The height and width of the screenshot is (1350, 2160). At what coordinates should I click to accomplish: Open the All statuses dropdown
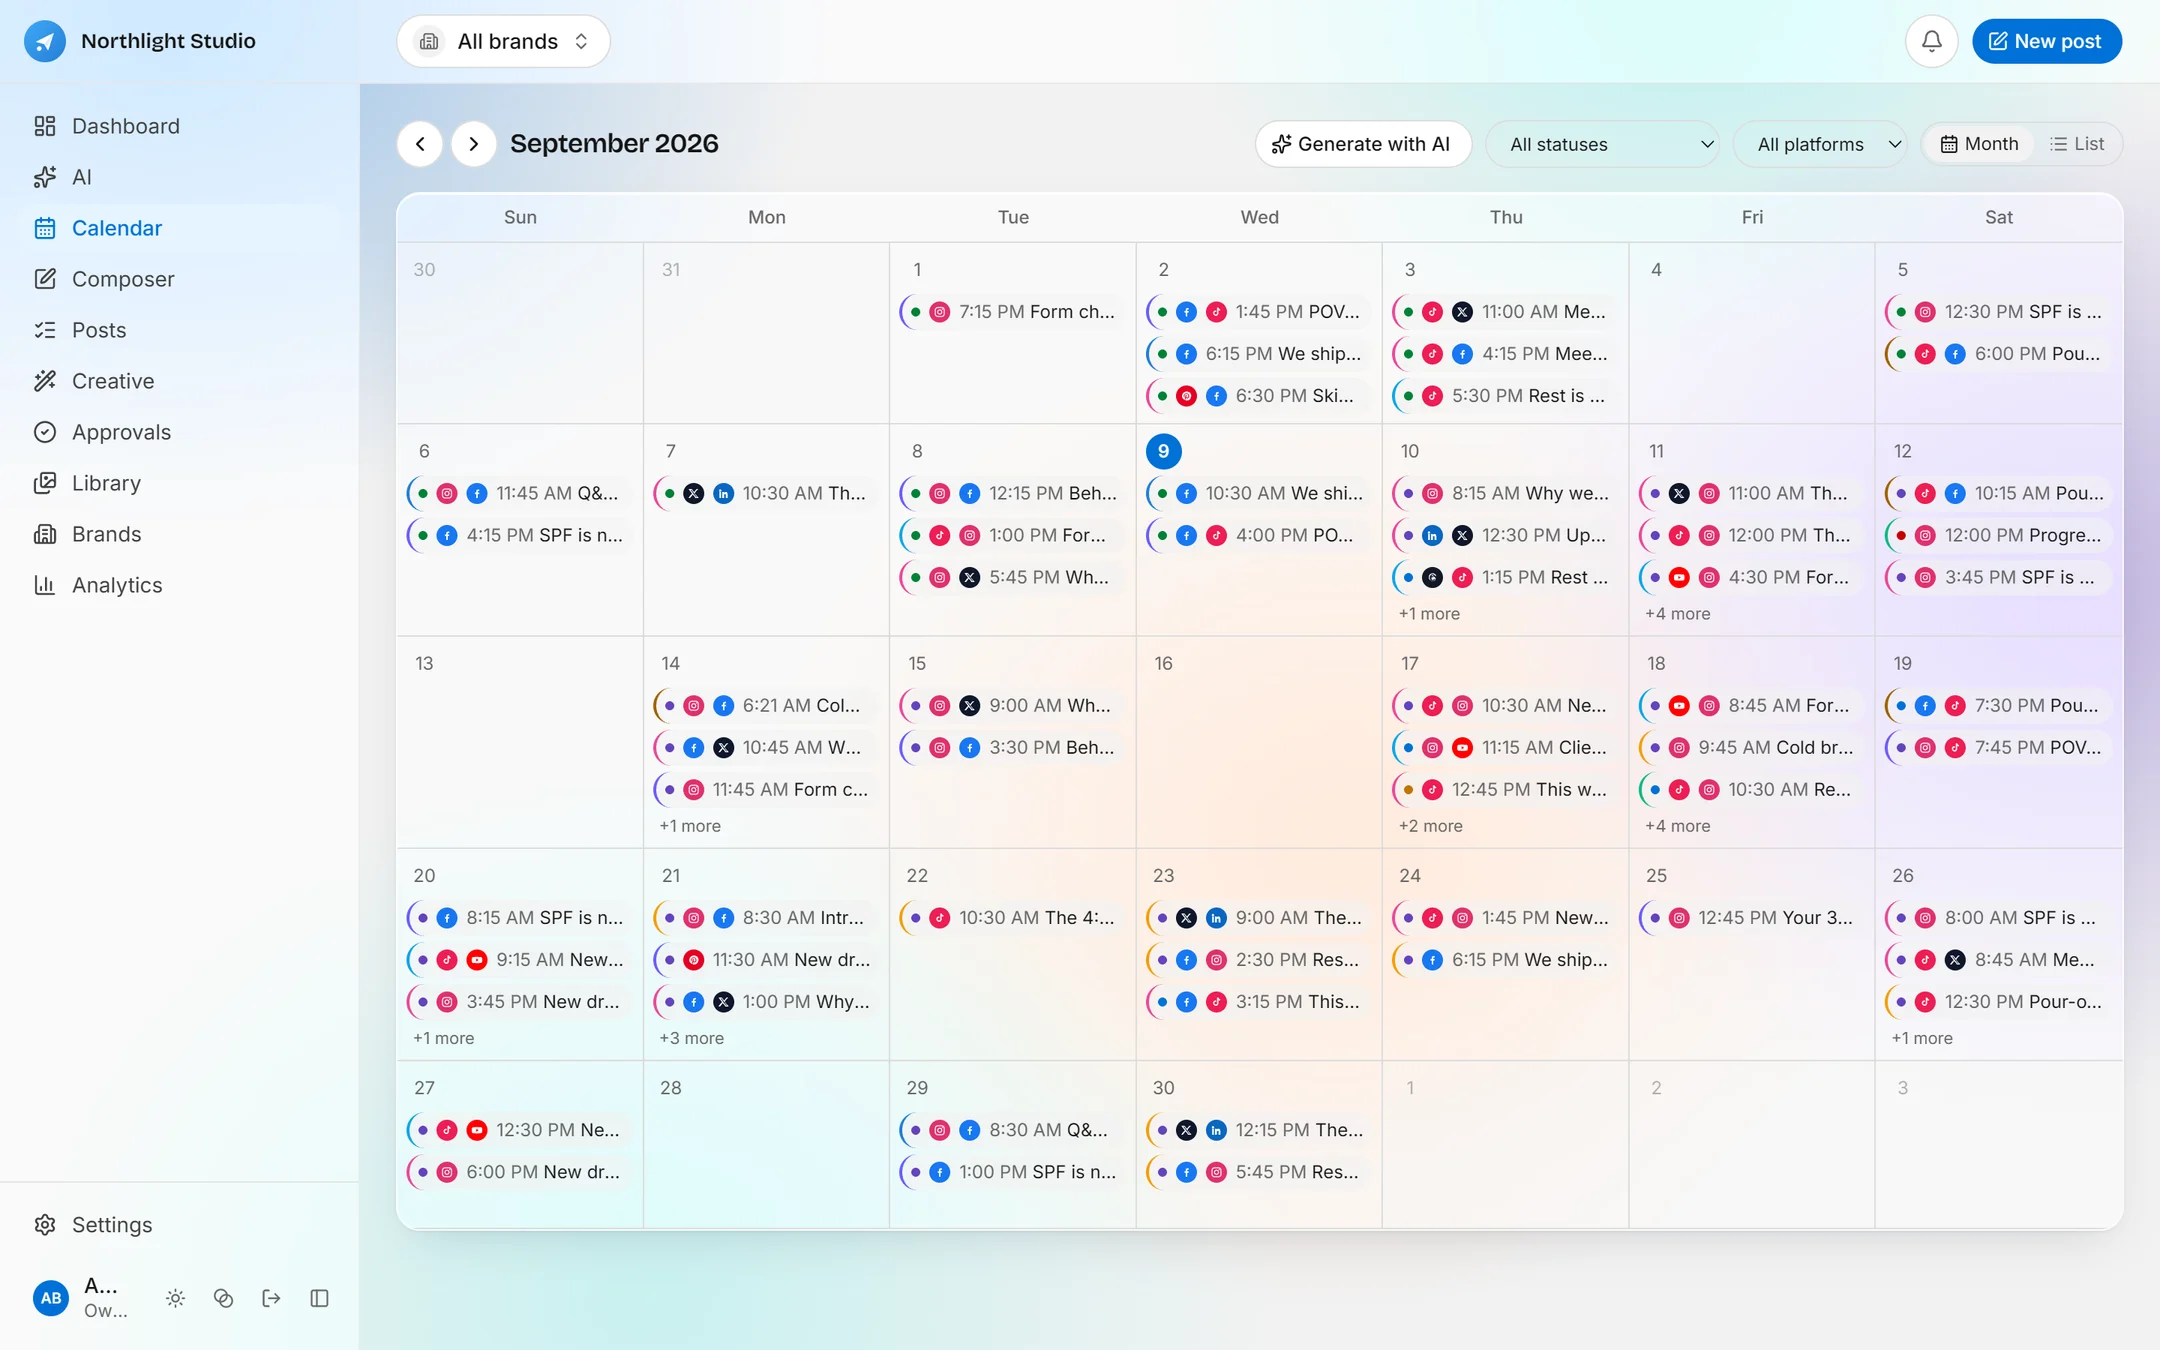point(1603,144)
